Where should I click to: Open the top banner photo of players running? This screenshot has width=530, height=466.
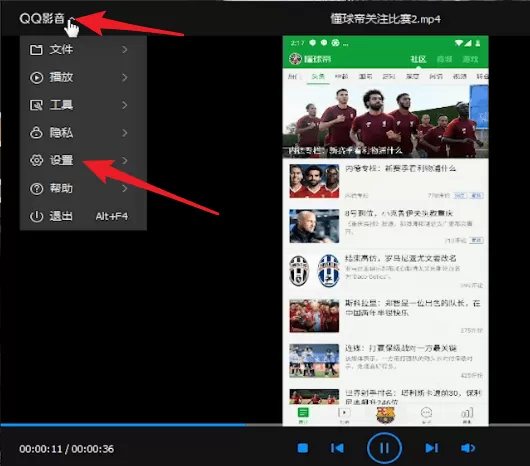(x=385, y=121)
